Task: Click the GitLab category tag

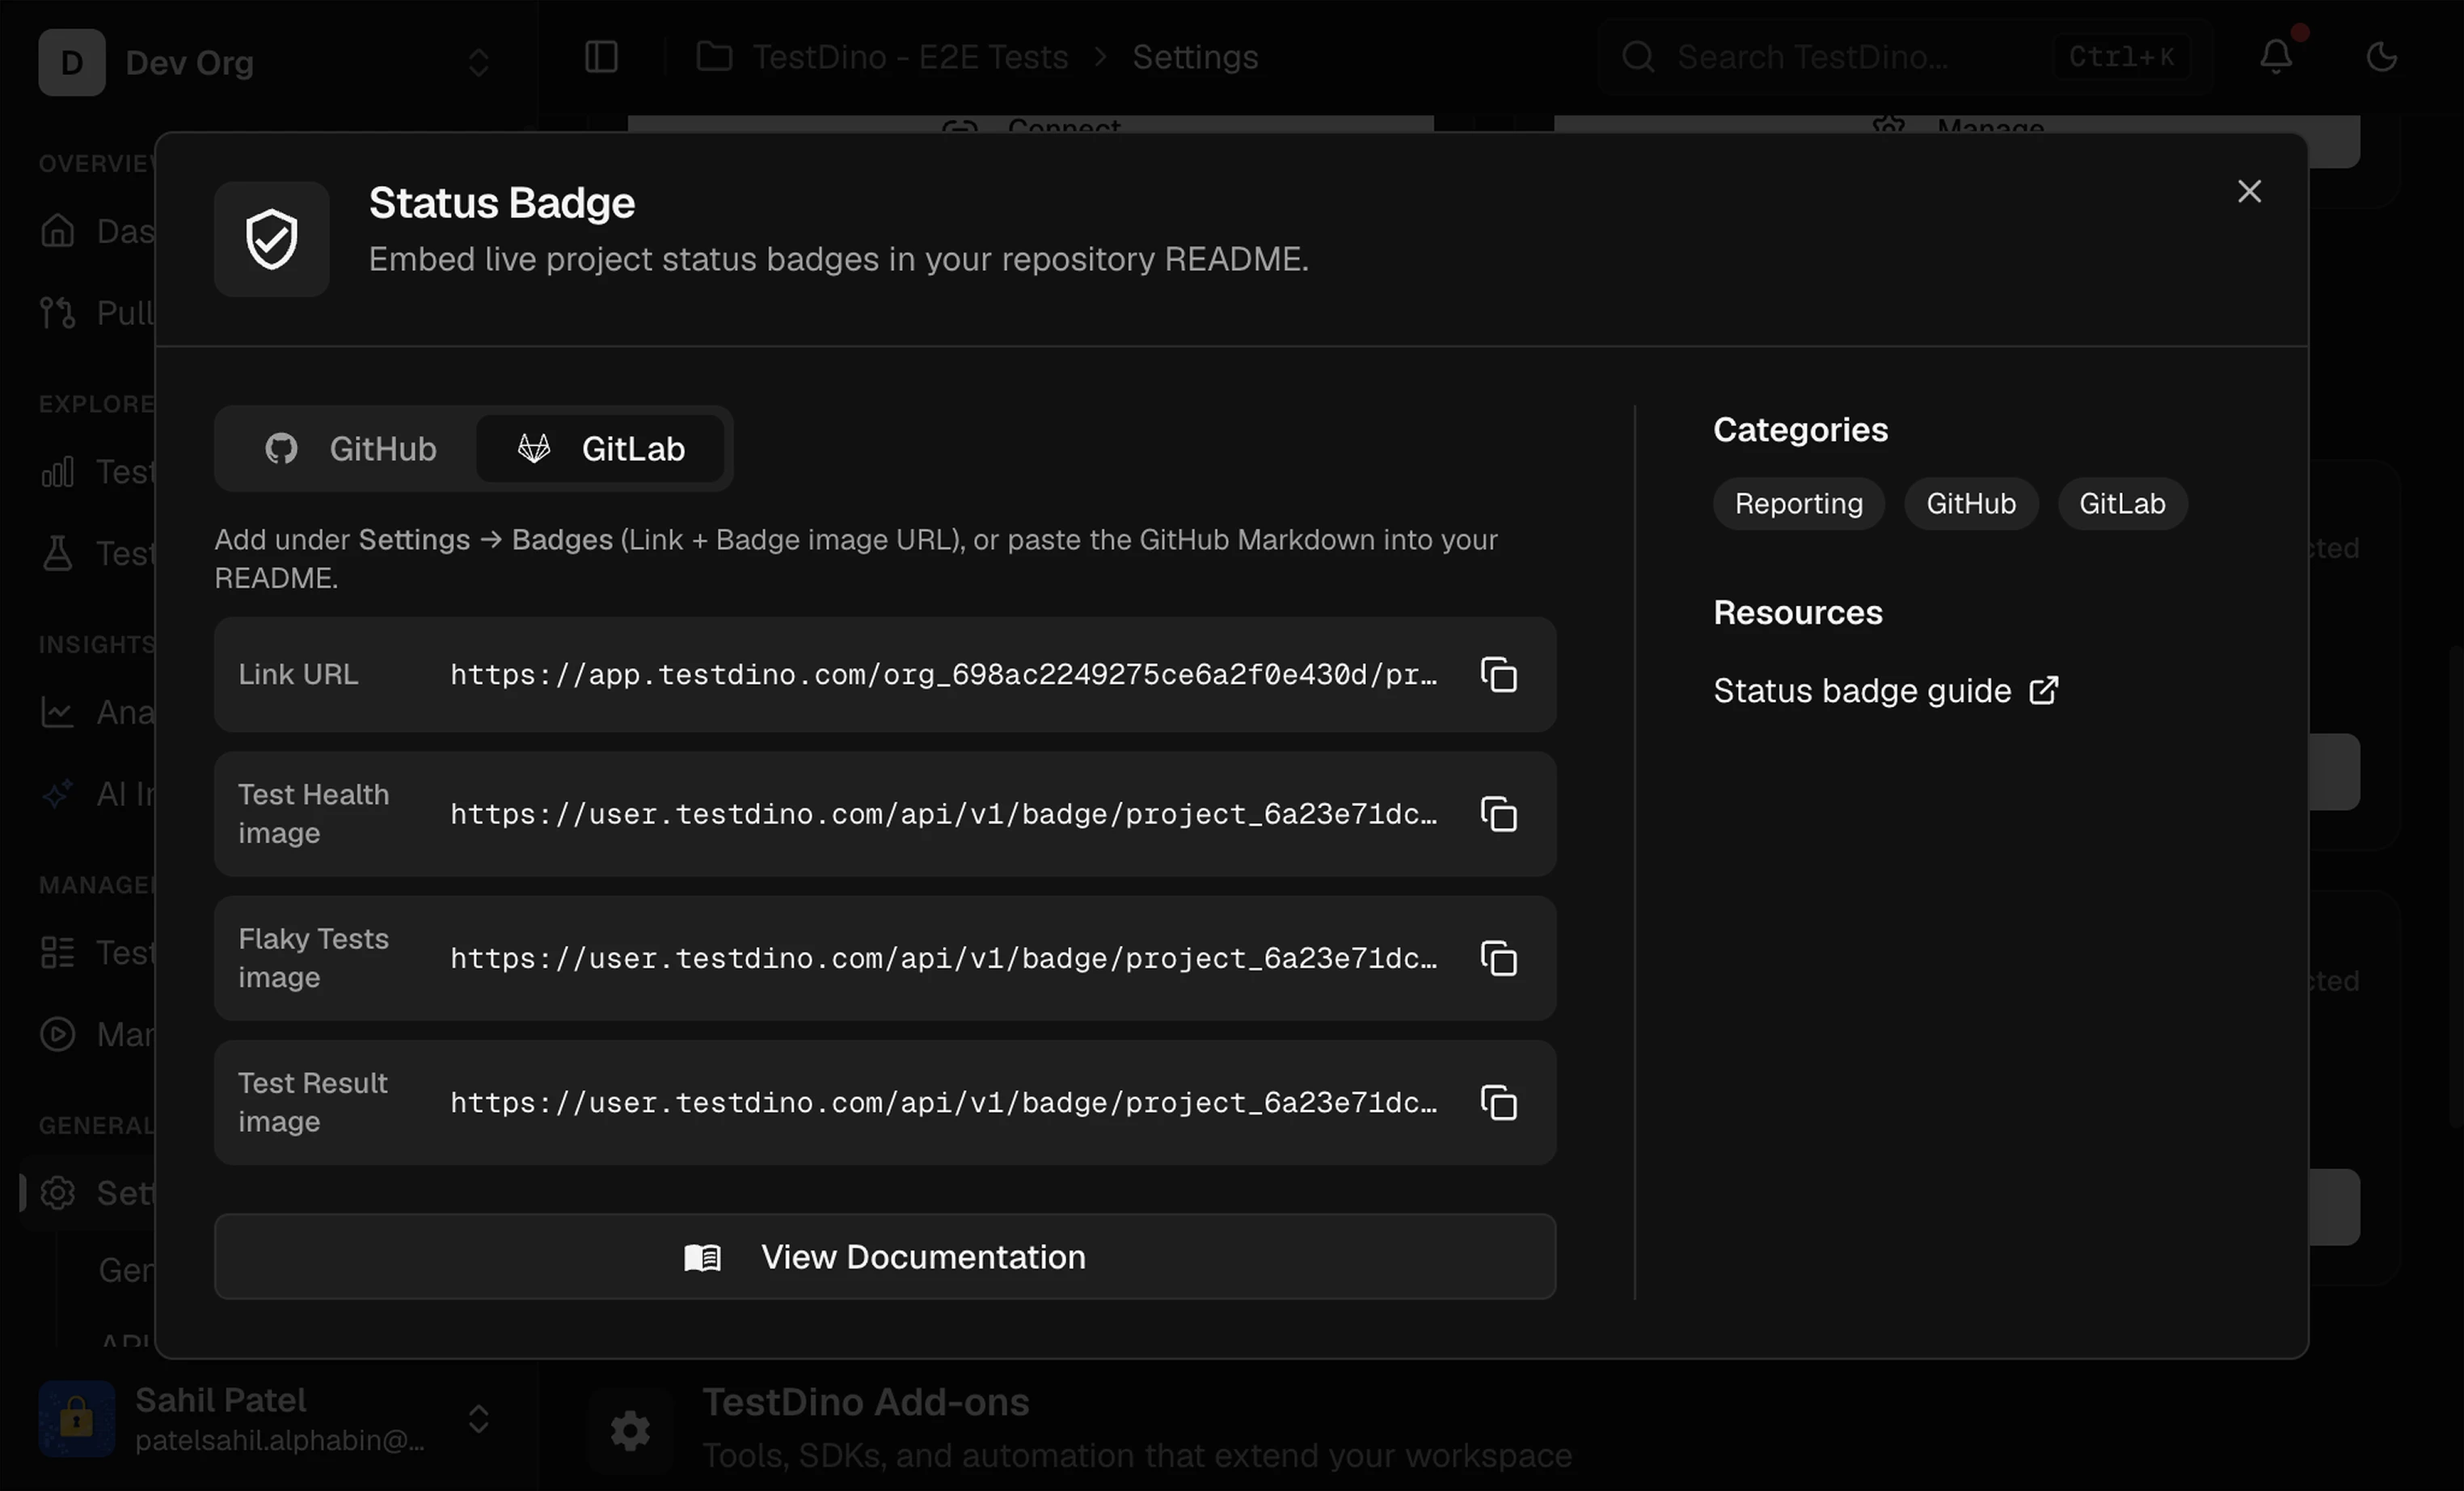Action: (x=2122, y=503)
